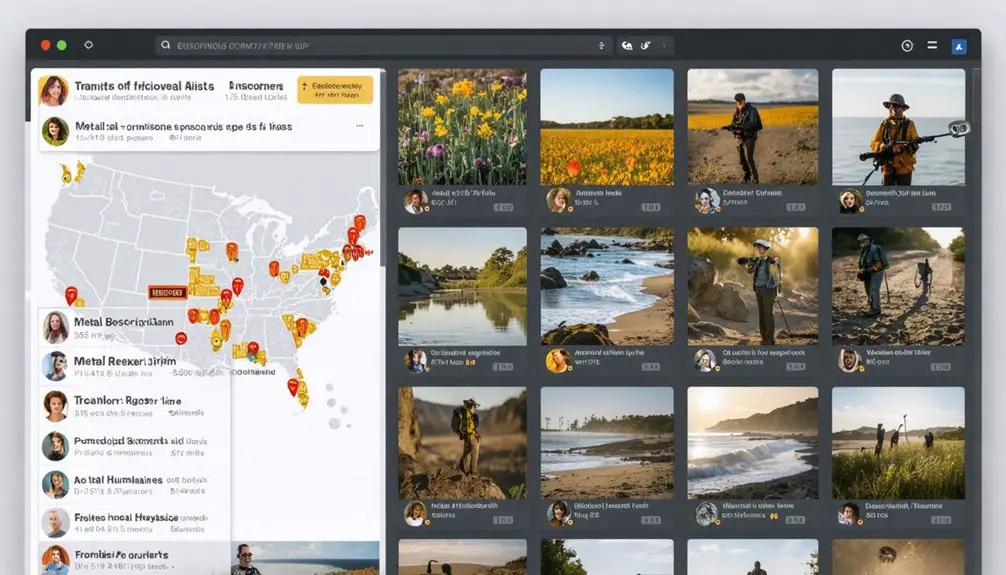Click the second icon in the toolbar group right of the search bar
1006x575 pixels.
645,46
